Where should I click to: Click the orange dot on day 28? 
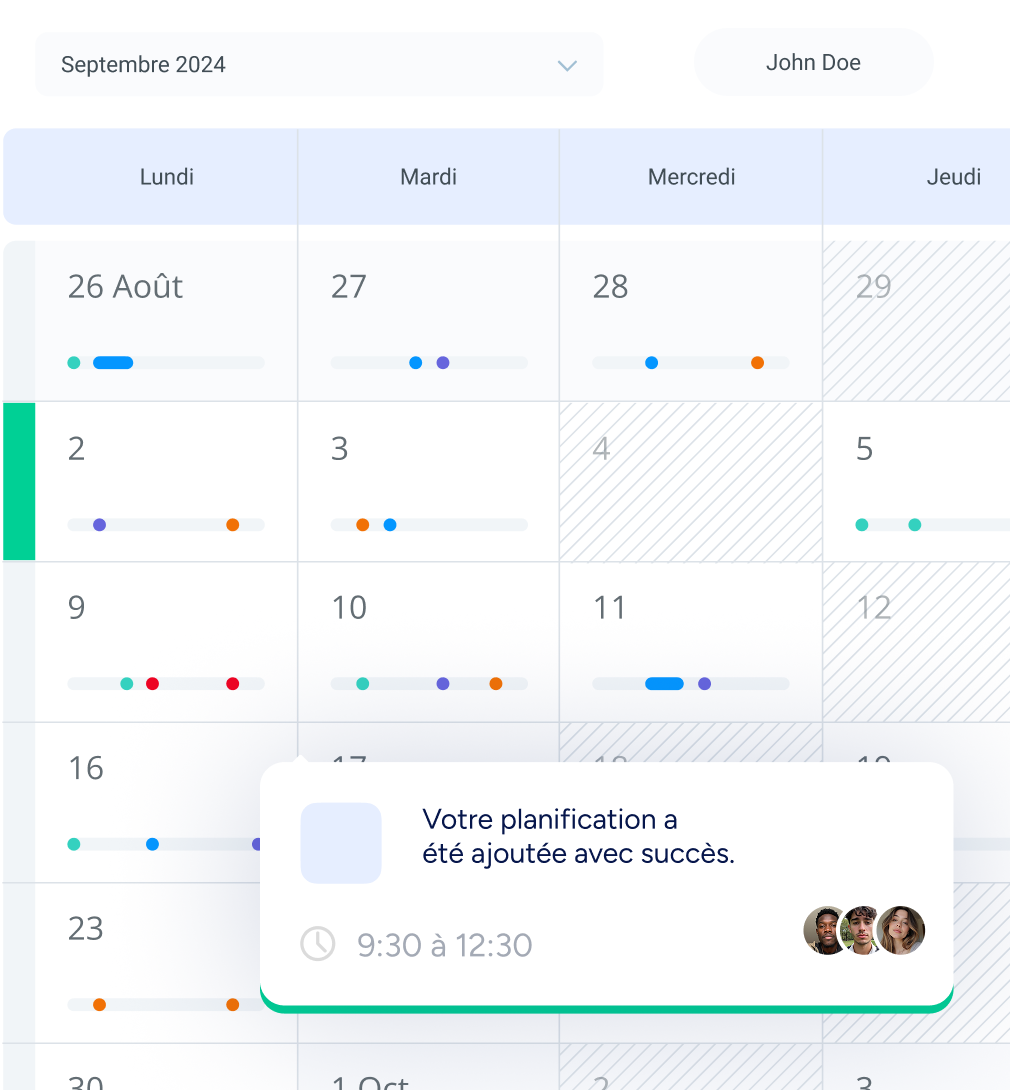pos(758,363)
